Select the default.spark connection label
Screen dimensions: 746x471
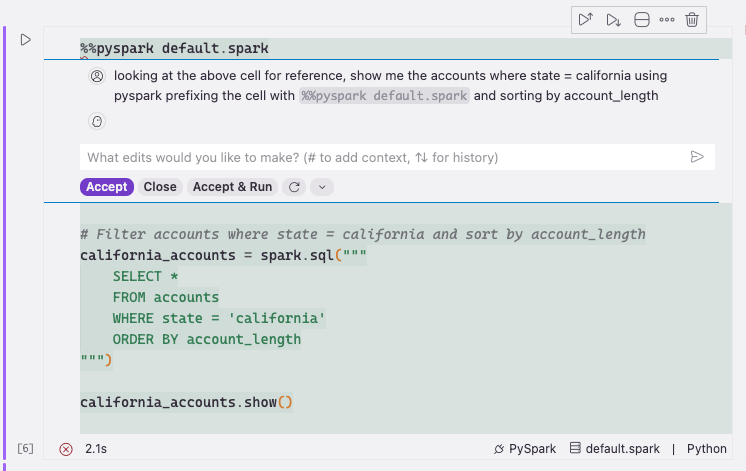[615, 449]
